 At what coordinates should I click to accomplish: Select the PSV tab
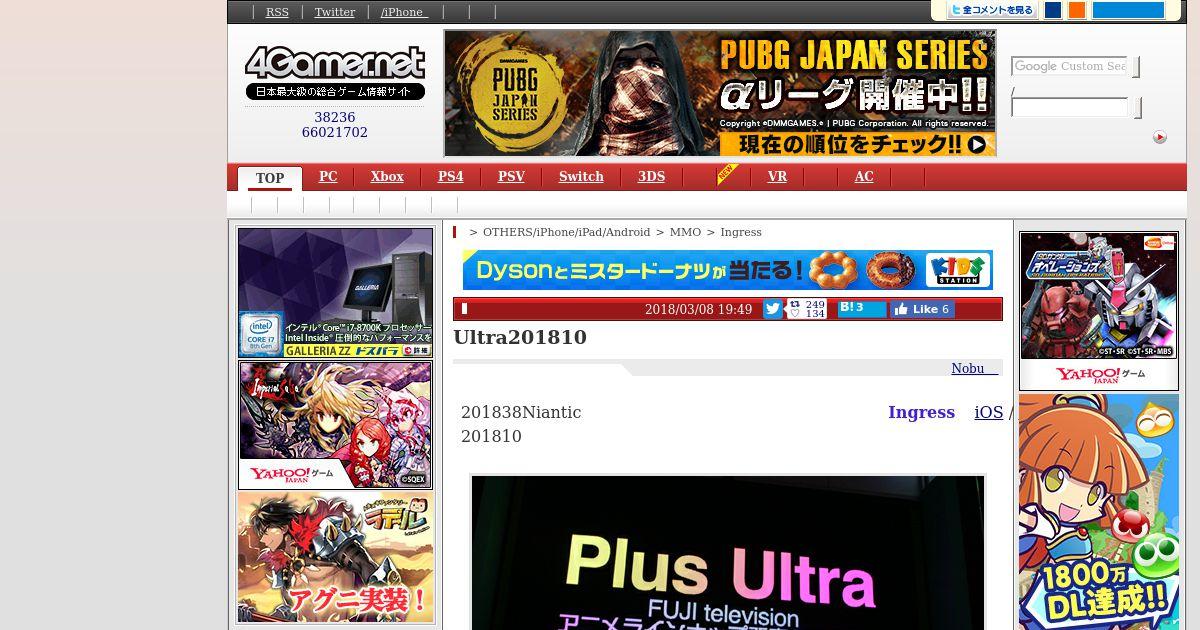[511, 176]
